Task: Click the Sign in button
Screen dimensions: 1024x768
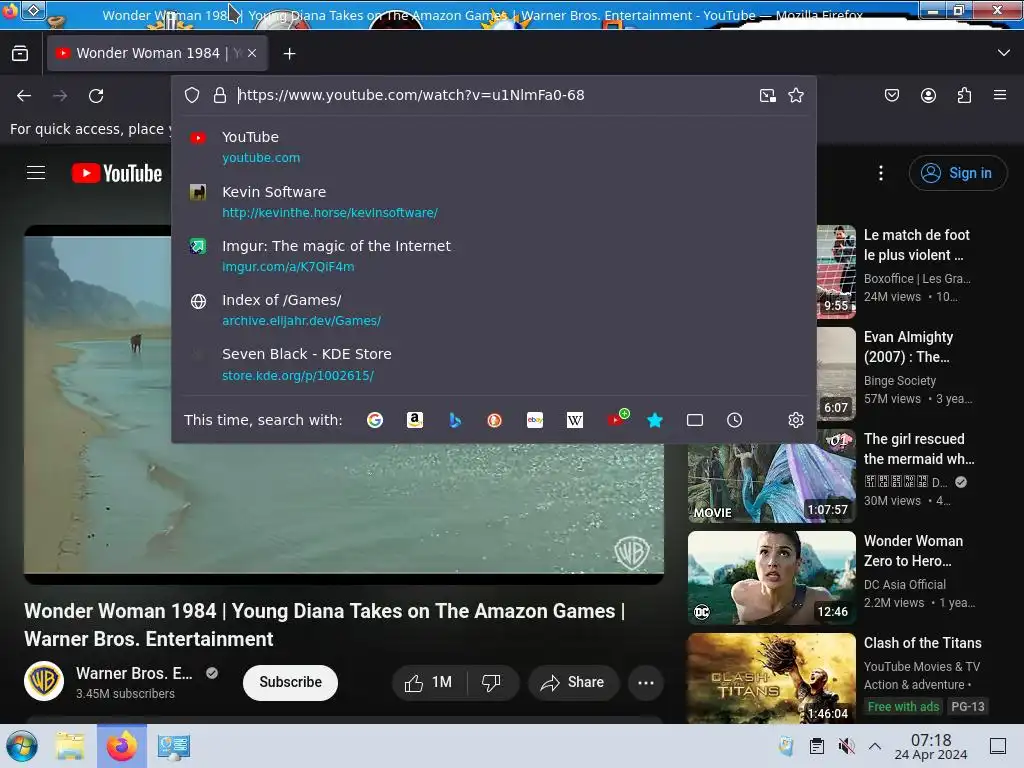Action: point(957,173)
